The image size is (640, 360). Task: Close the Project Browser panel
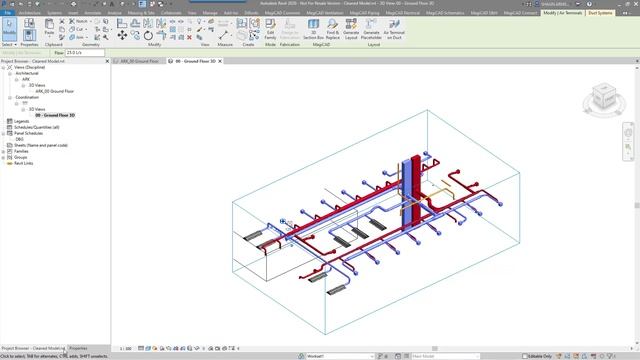click(107, 61)
